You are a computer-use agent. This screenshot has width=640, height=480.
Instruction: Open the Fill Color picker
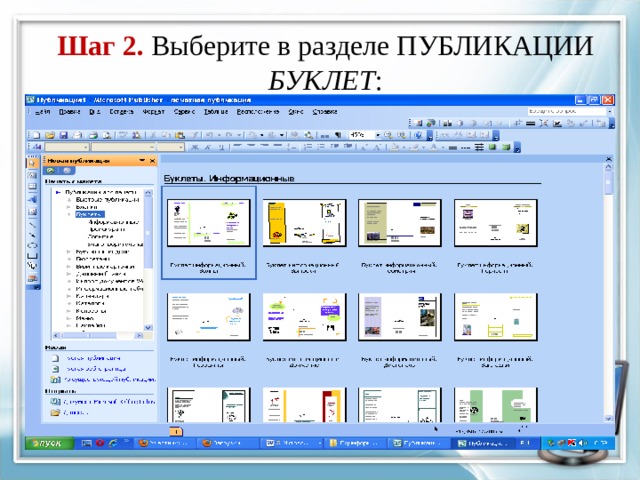[x=397, y=147]
